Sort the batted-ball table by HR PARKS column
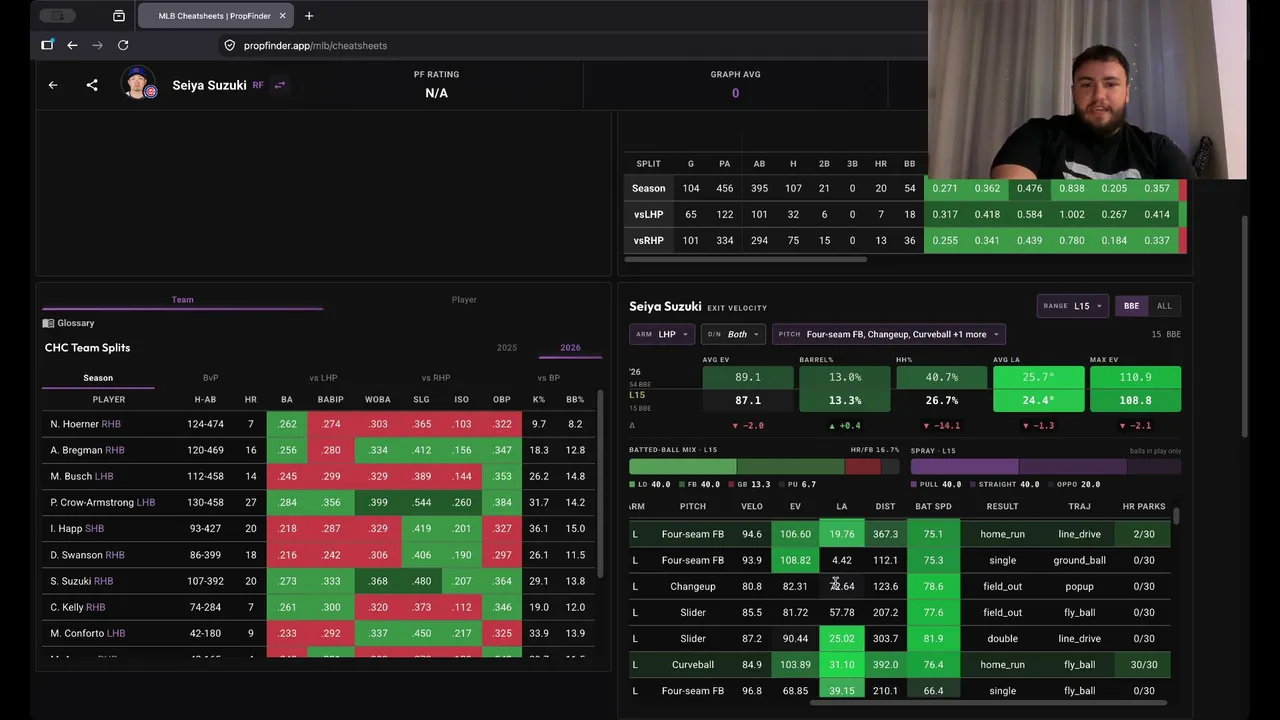Screen dimensions: 1280x720 tap(1144, 506)
